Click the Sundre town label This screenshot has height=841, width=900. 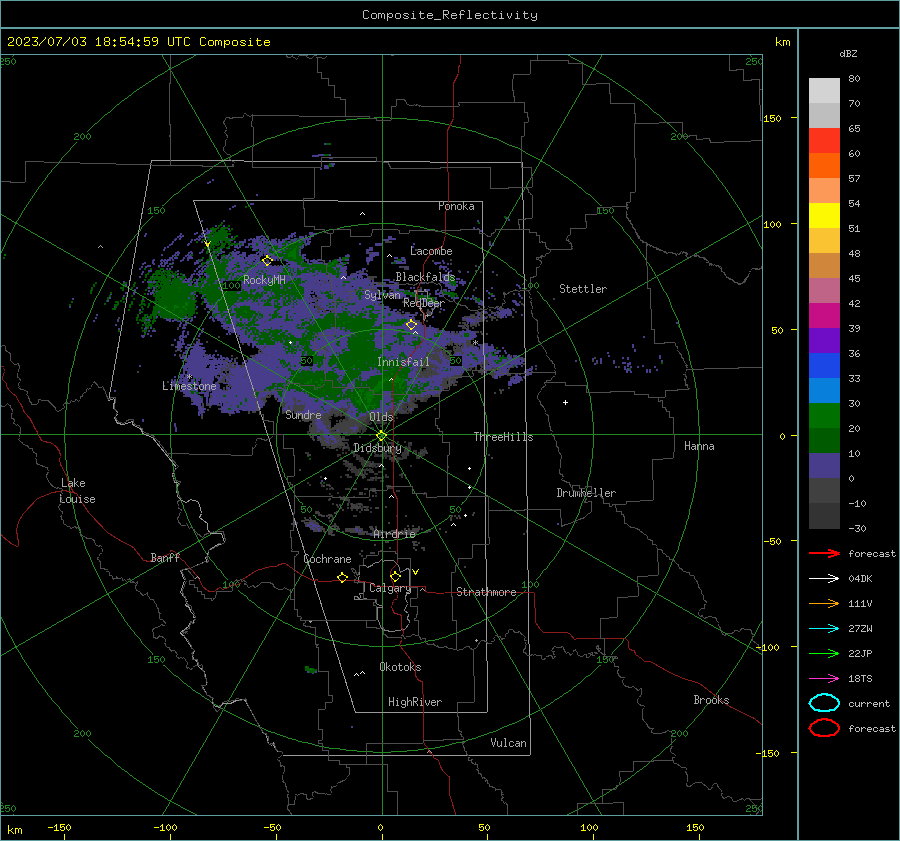click(x=303, y=415)
